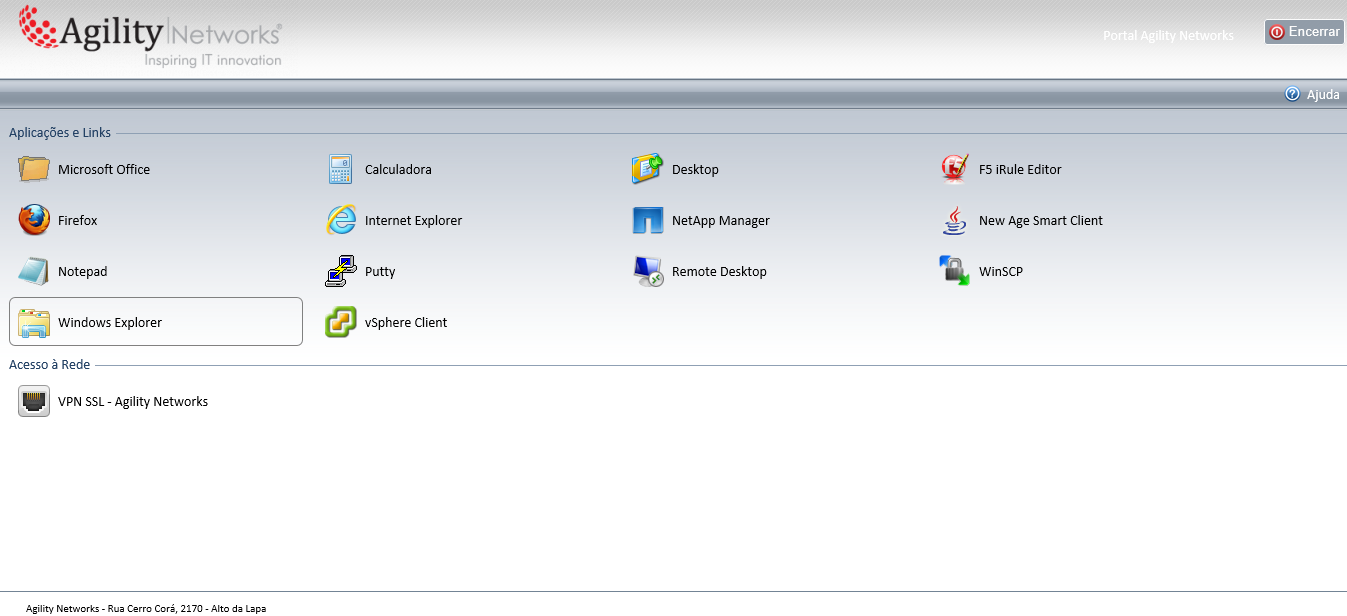Image resolution: width=1347 pixels, height=616 pixels.
Task: Click the Remote Desktop icon
Action: point(648,271)
